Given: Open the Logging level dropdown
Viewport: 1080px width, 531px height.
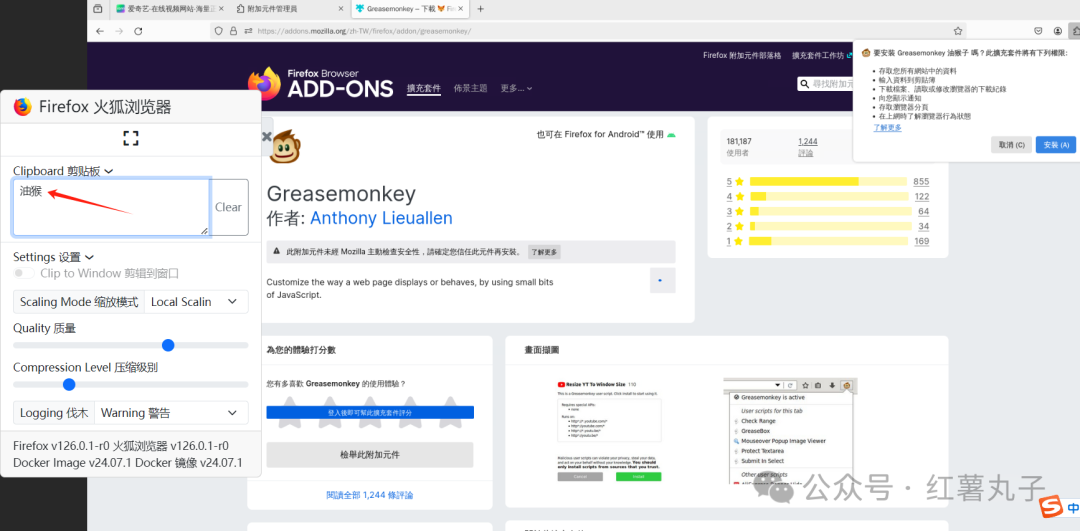Looking at the screenshot, I should (x=171, y=413).
